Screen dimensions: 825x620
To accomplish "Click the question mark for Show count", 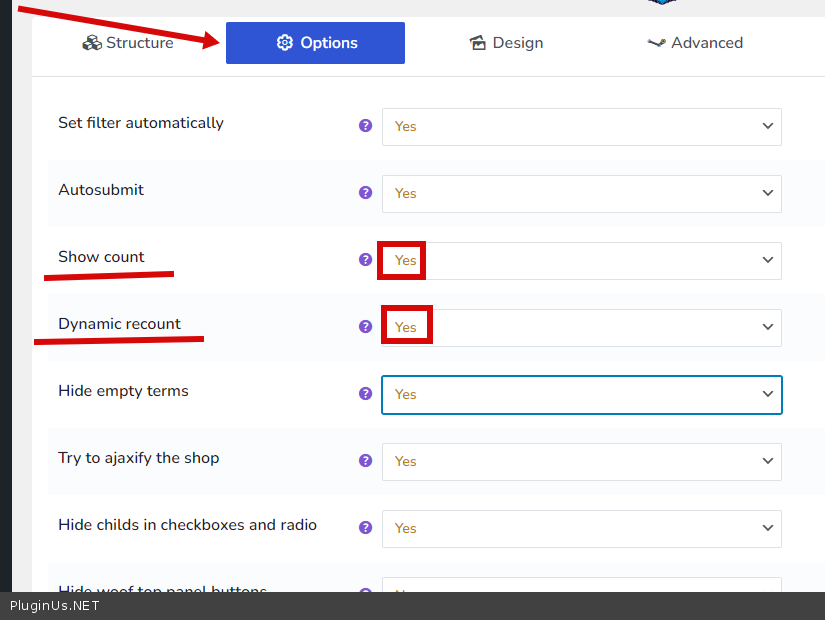I will click(x=365, y=260).
